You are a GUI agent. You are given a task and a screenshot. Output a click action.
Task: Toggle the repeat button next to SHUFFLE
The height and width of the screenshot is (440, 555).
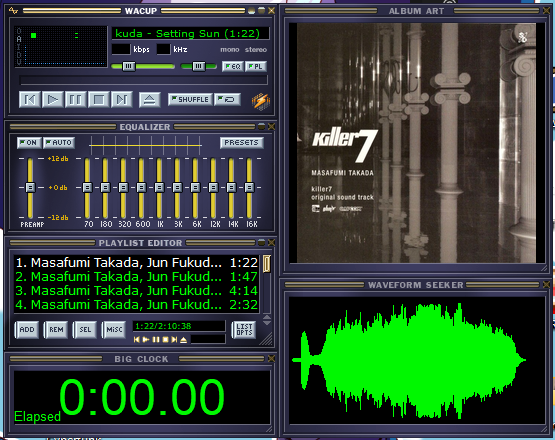coord(227,99)
